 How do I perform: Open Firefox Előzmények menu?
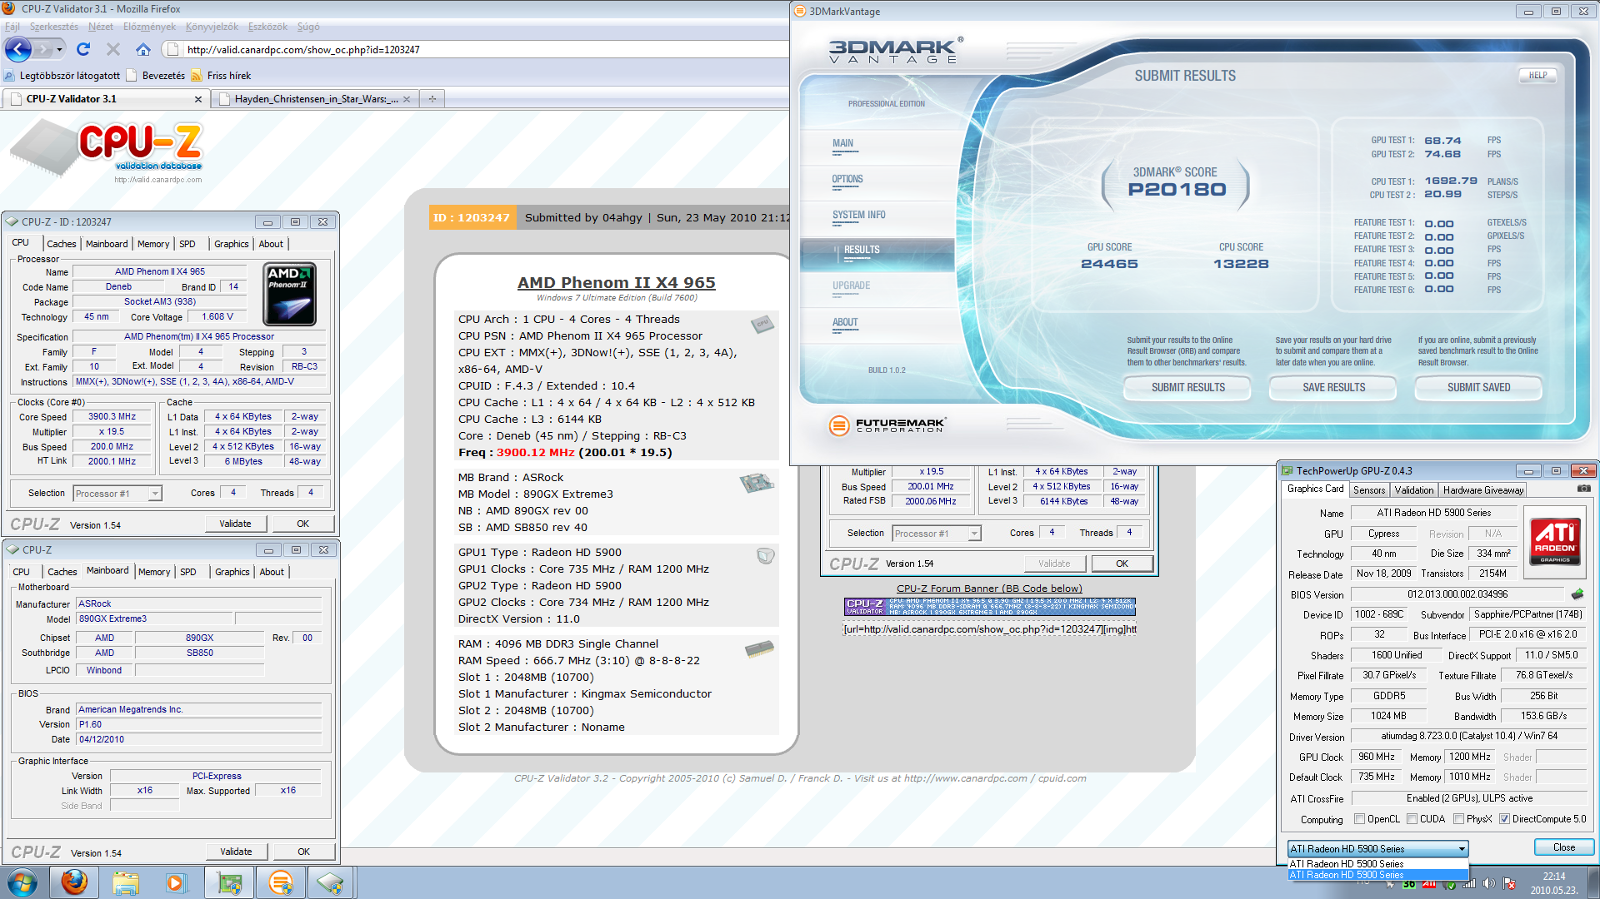tap(149, 27)
